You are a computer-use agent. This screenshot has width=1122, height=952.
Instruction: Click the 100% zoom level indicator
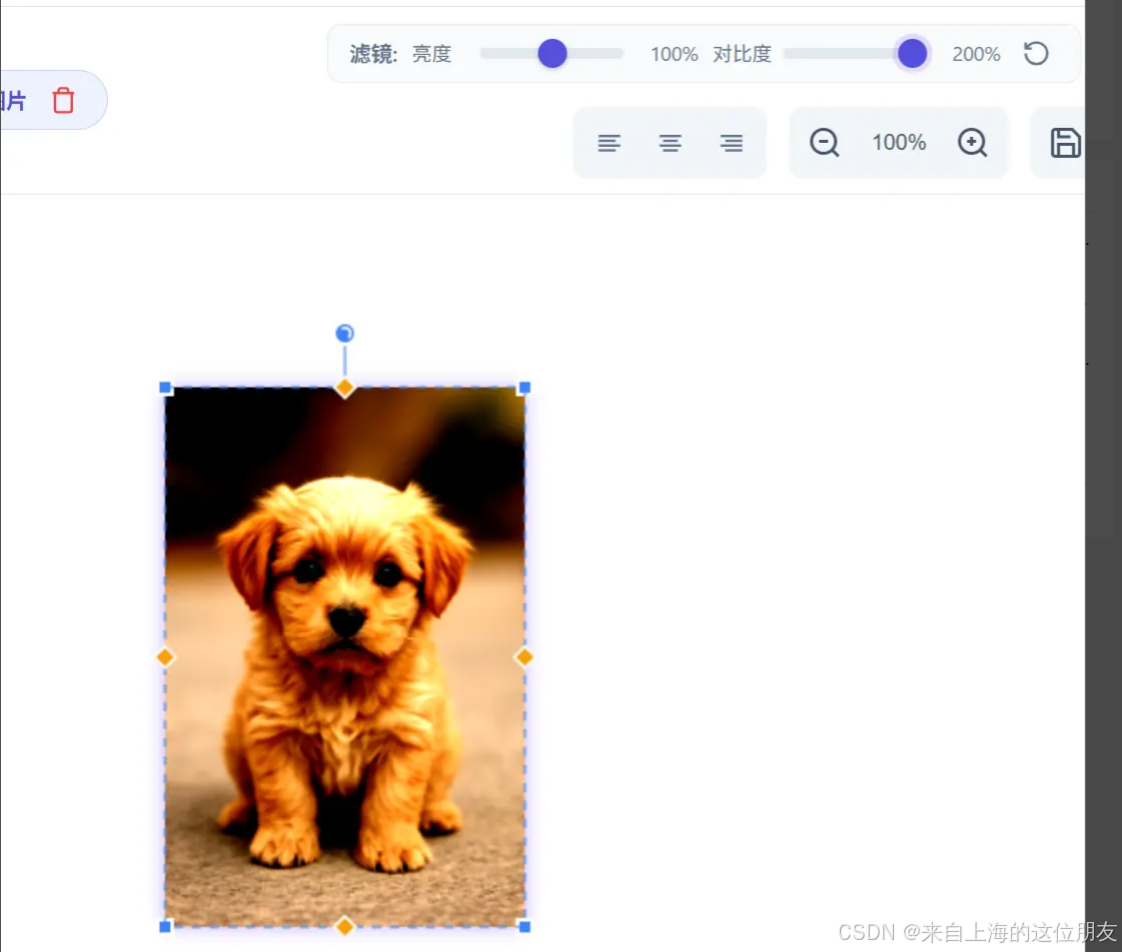[898, 143]
